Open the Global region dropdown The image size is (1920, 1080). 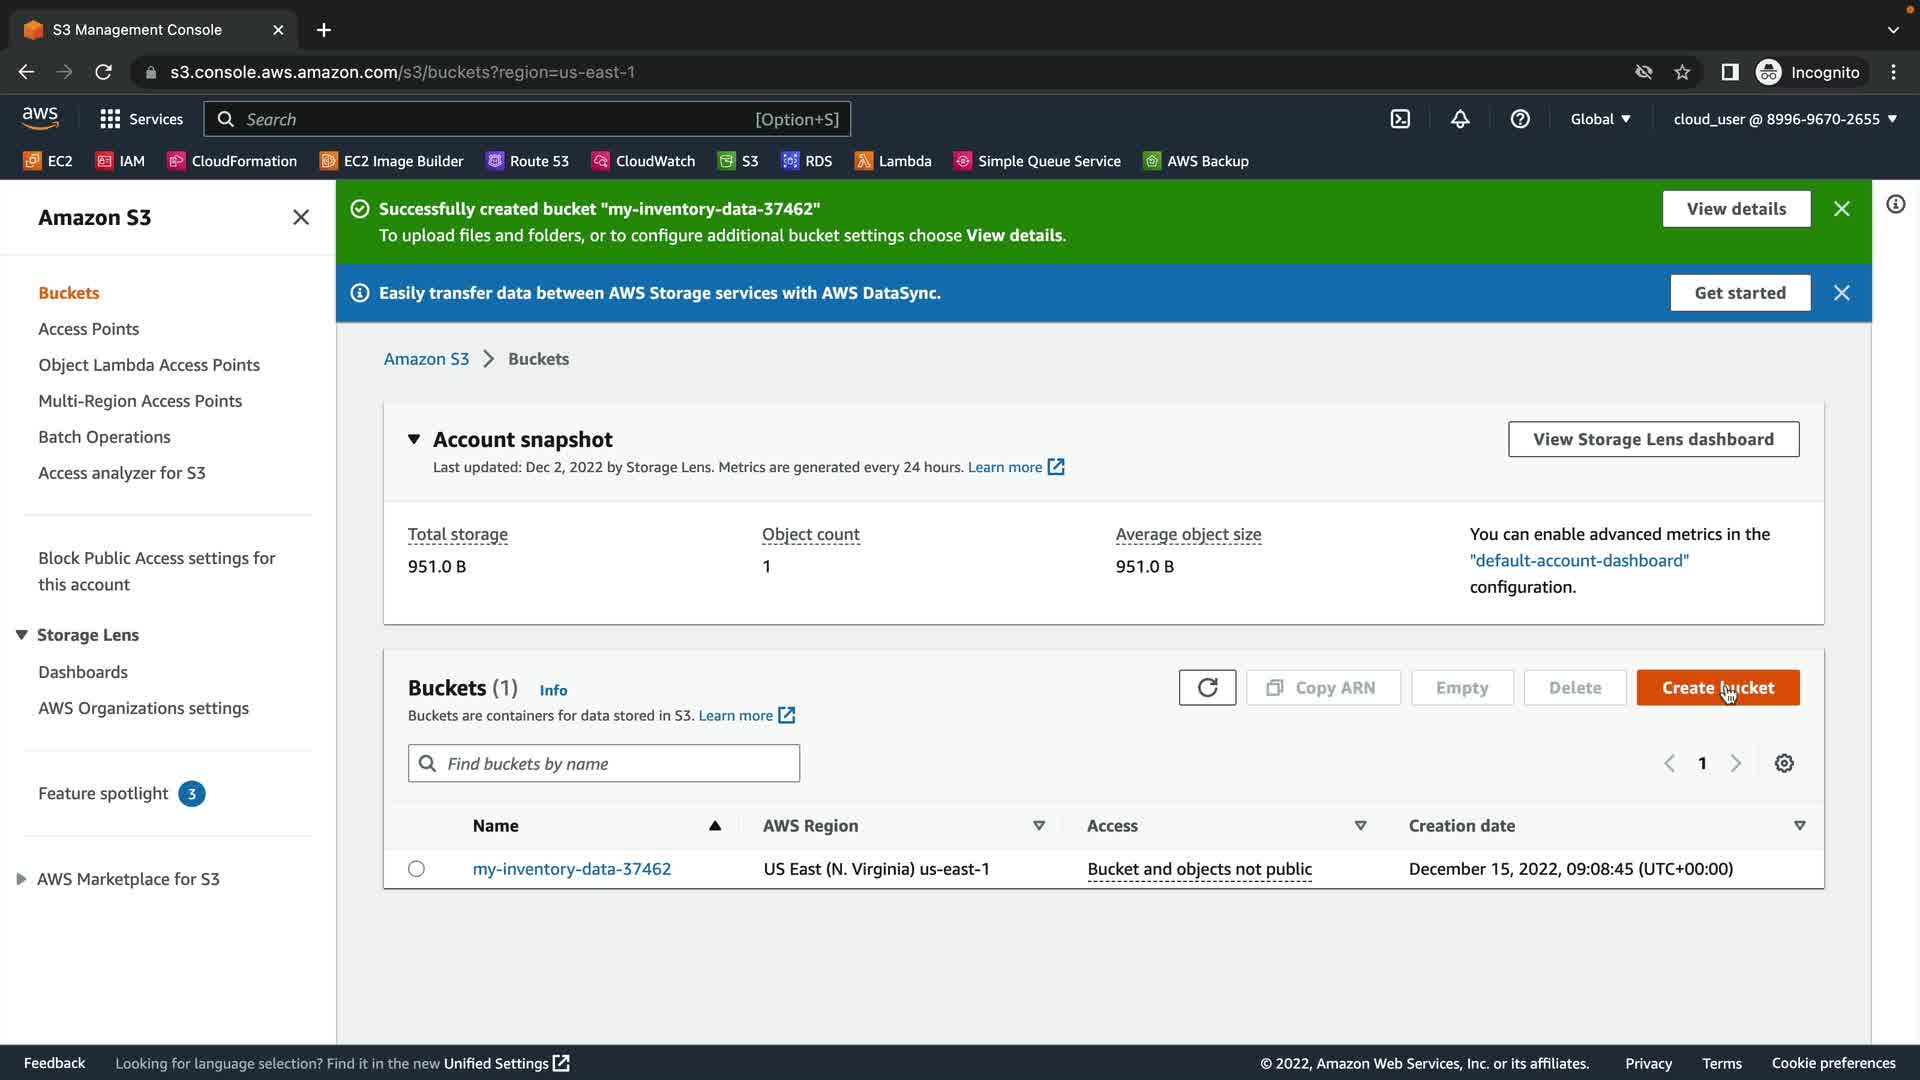pos(1600,119)
